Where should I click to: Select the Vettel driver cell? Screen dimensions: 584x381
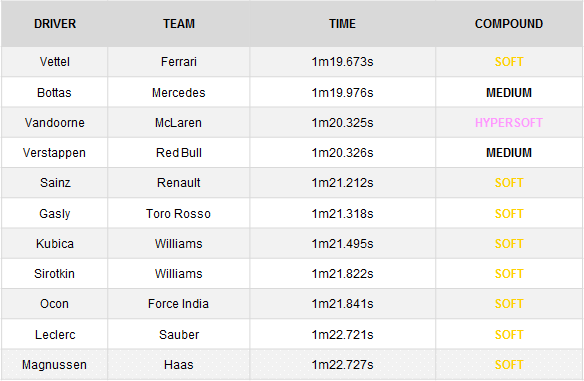coord(55,61)
